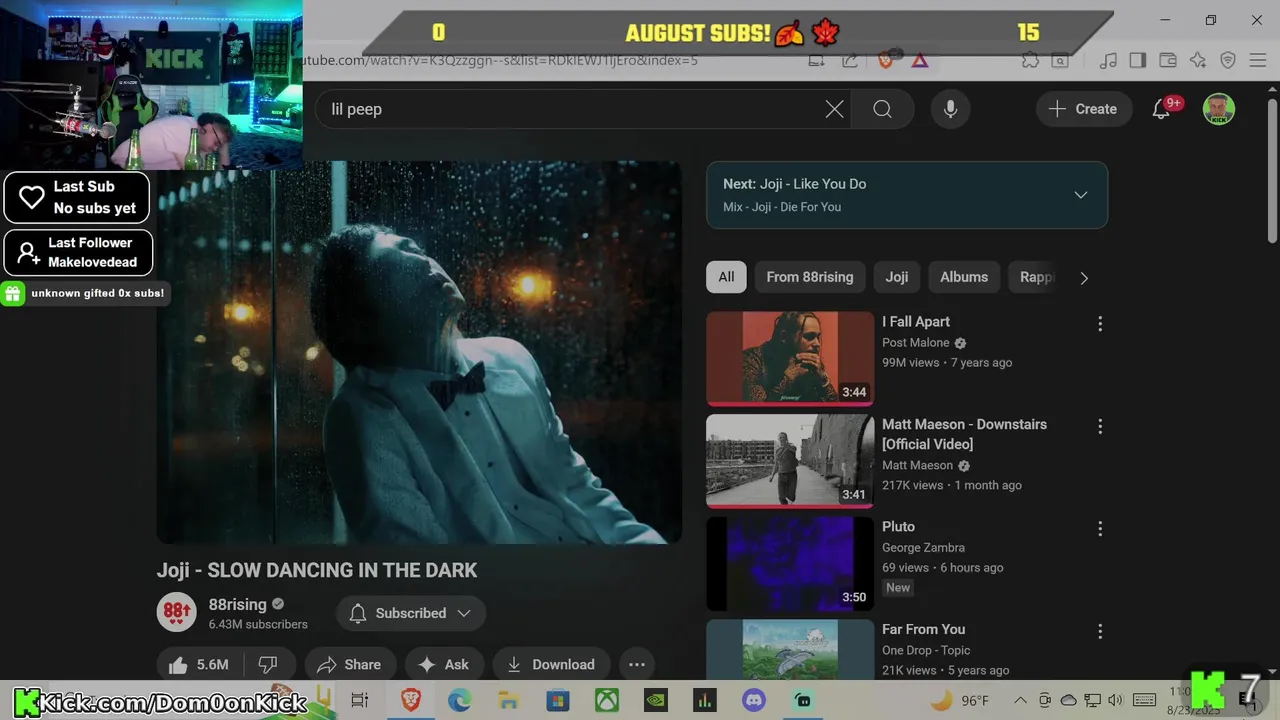Start voice search with microphone icon
The image size is (1280, 720).
point(950,109)
